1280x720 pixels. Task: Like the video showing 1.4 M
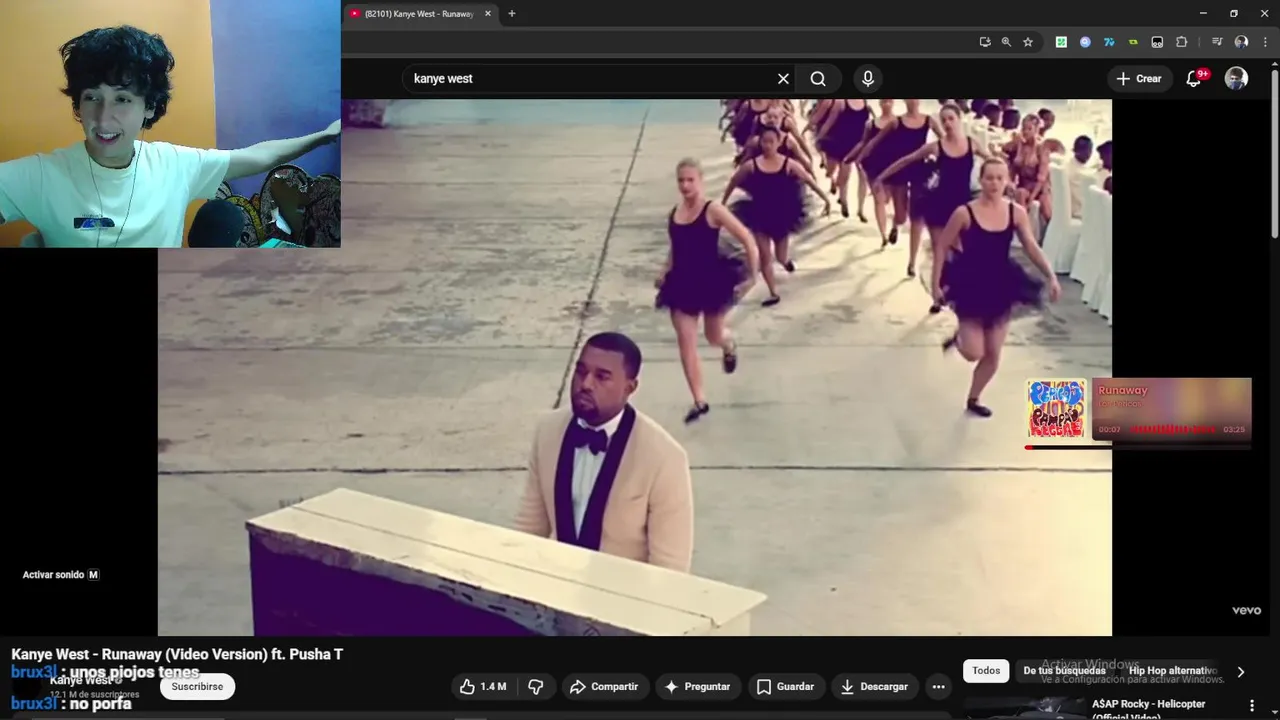pos(483,687)
